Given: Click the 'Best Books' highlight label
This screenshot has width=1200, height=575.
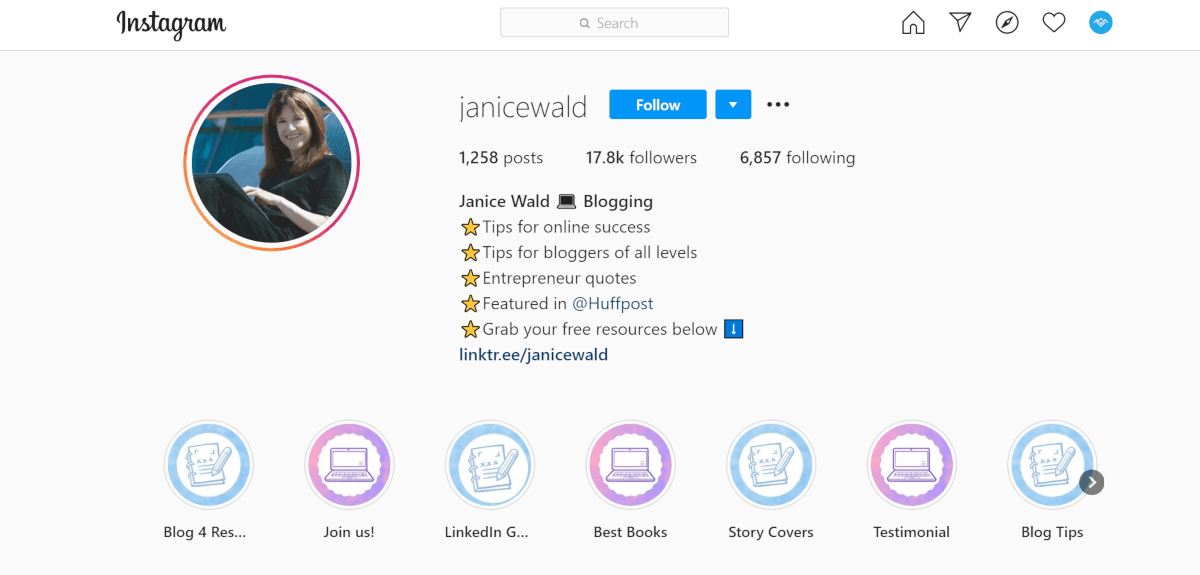Looking at the screenshot, I should coord(630,532).
